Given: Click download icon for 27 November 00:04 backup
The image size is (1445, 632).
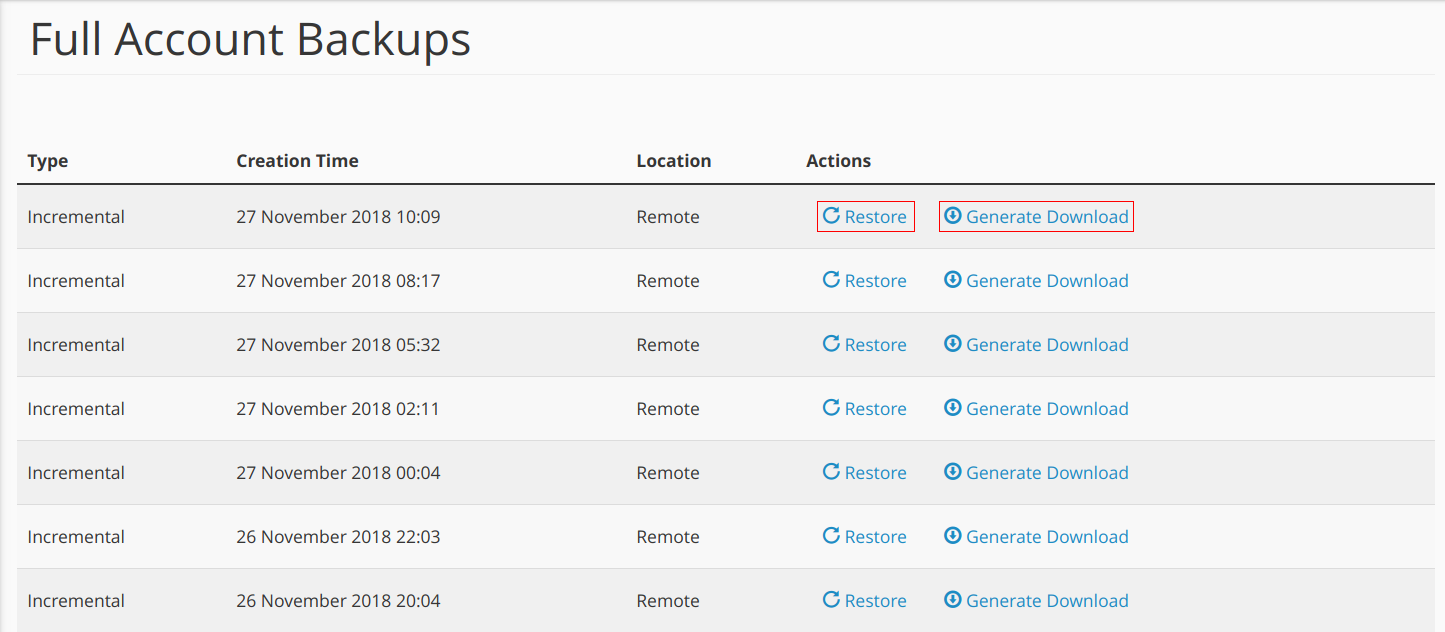Looking at the screenshot, I should [953, 472].
